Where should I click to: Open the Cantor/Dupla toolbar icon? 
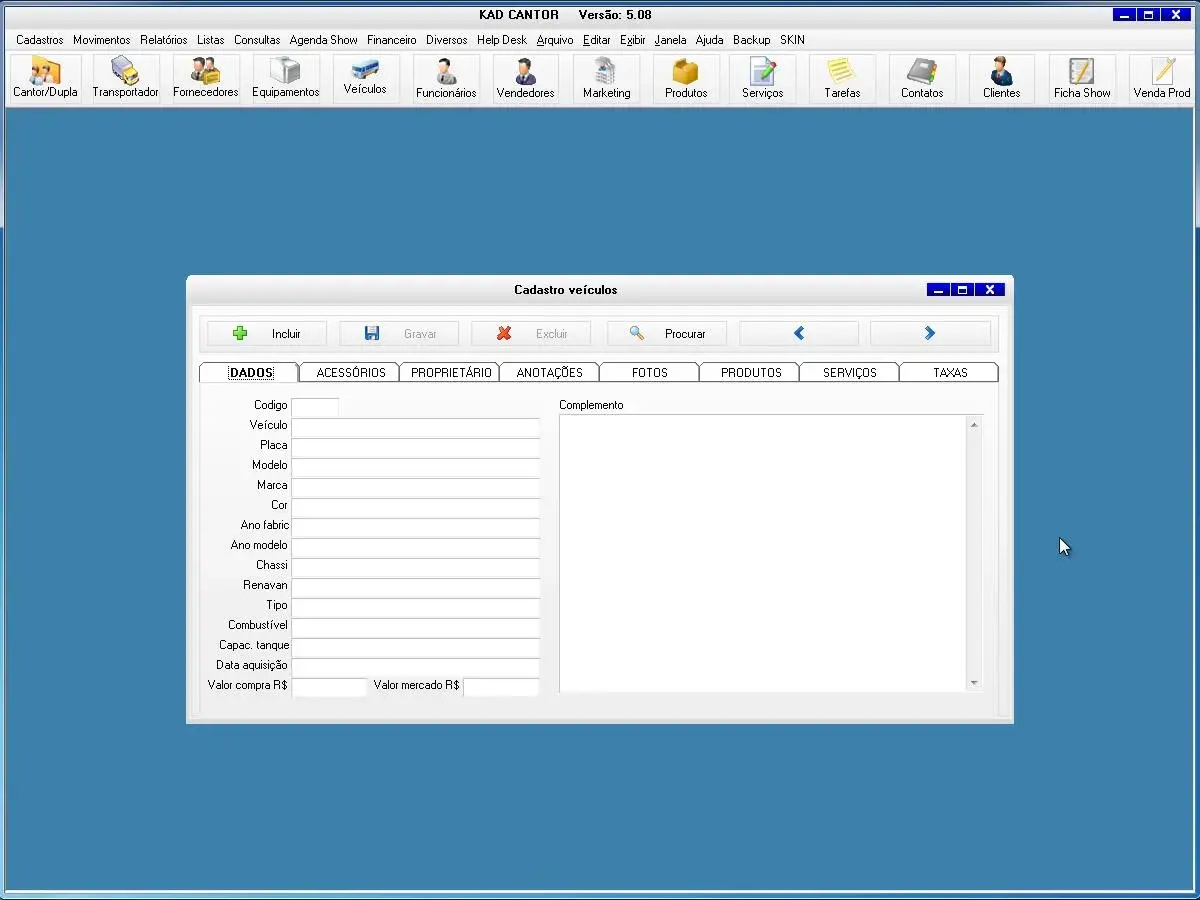click(45, 78)
